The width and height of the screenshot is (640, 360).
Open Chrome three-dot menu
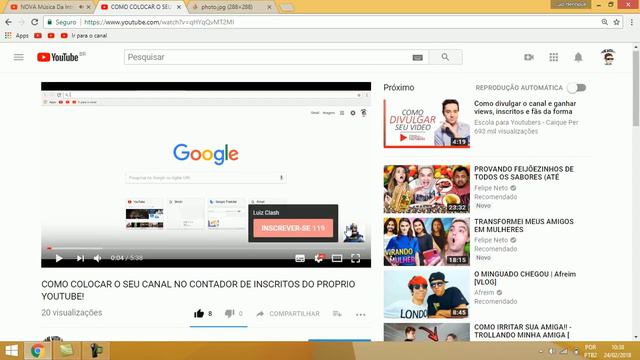[x=631, y=22]
